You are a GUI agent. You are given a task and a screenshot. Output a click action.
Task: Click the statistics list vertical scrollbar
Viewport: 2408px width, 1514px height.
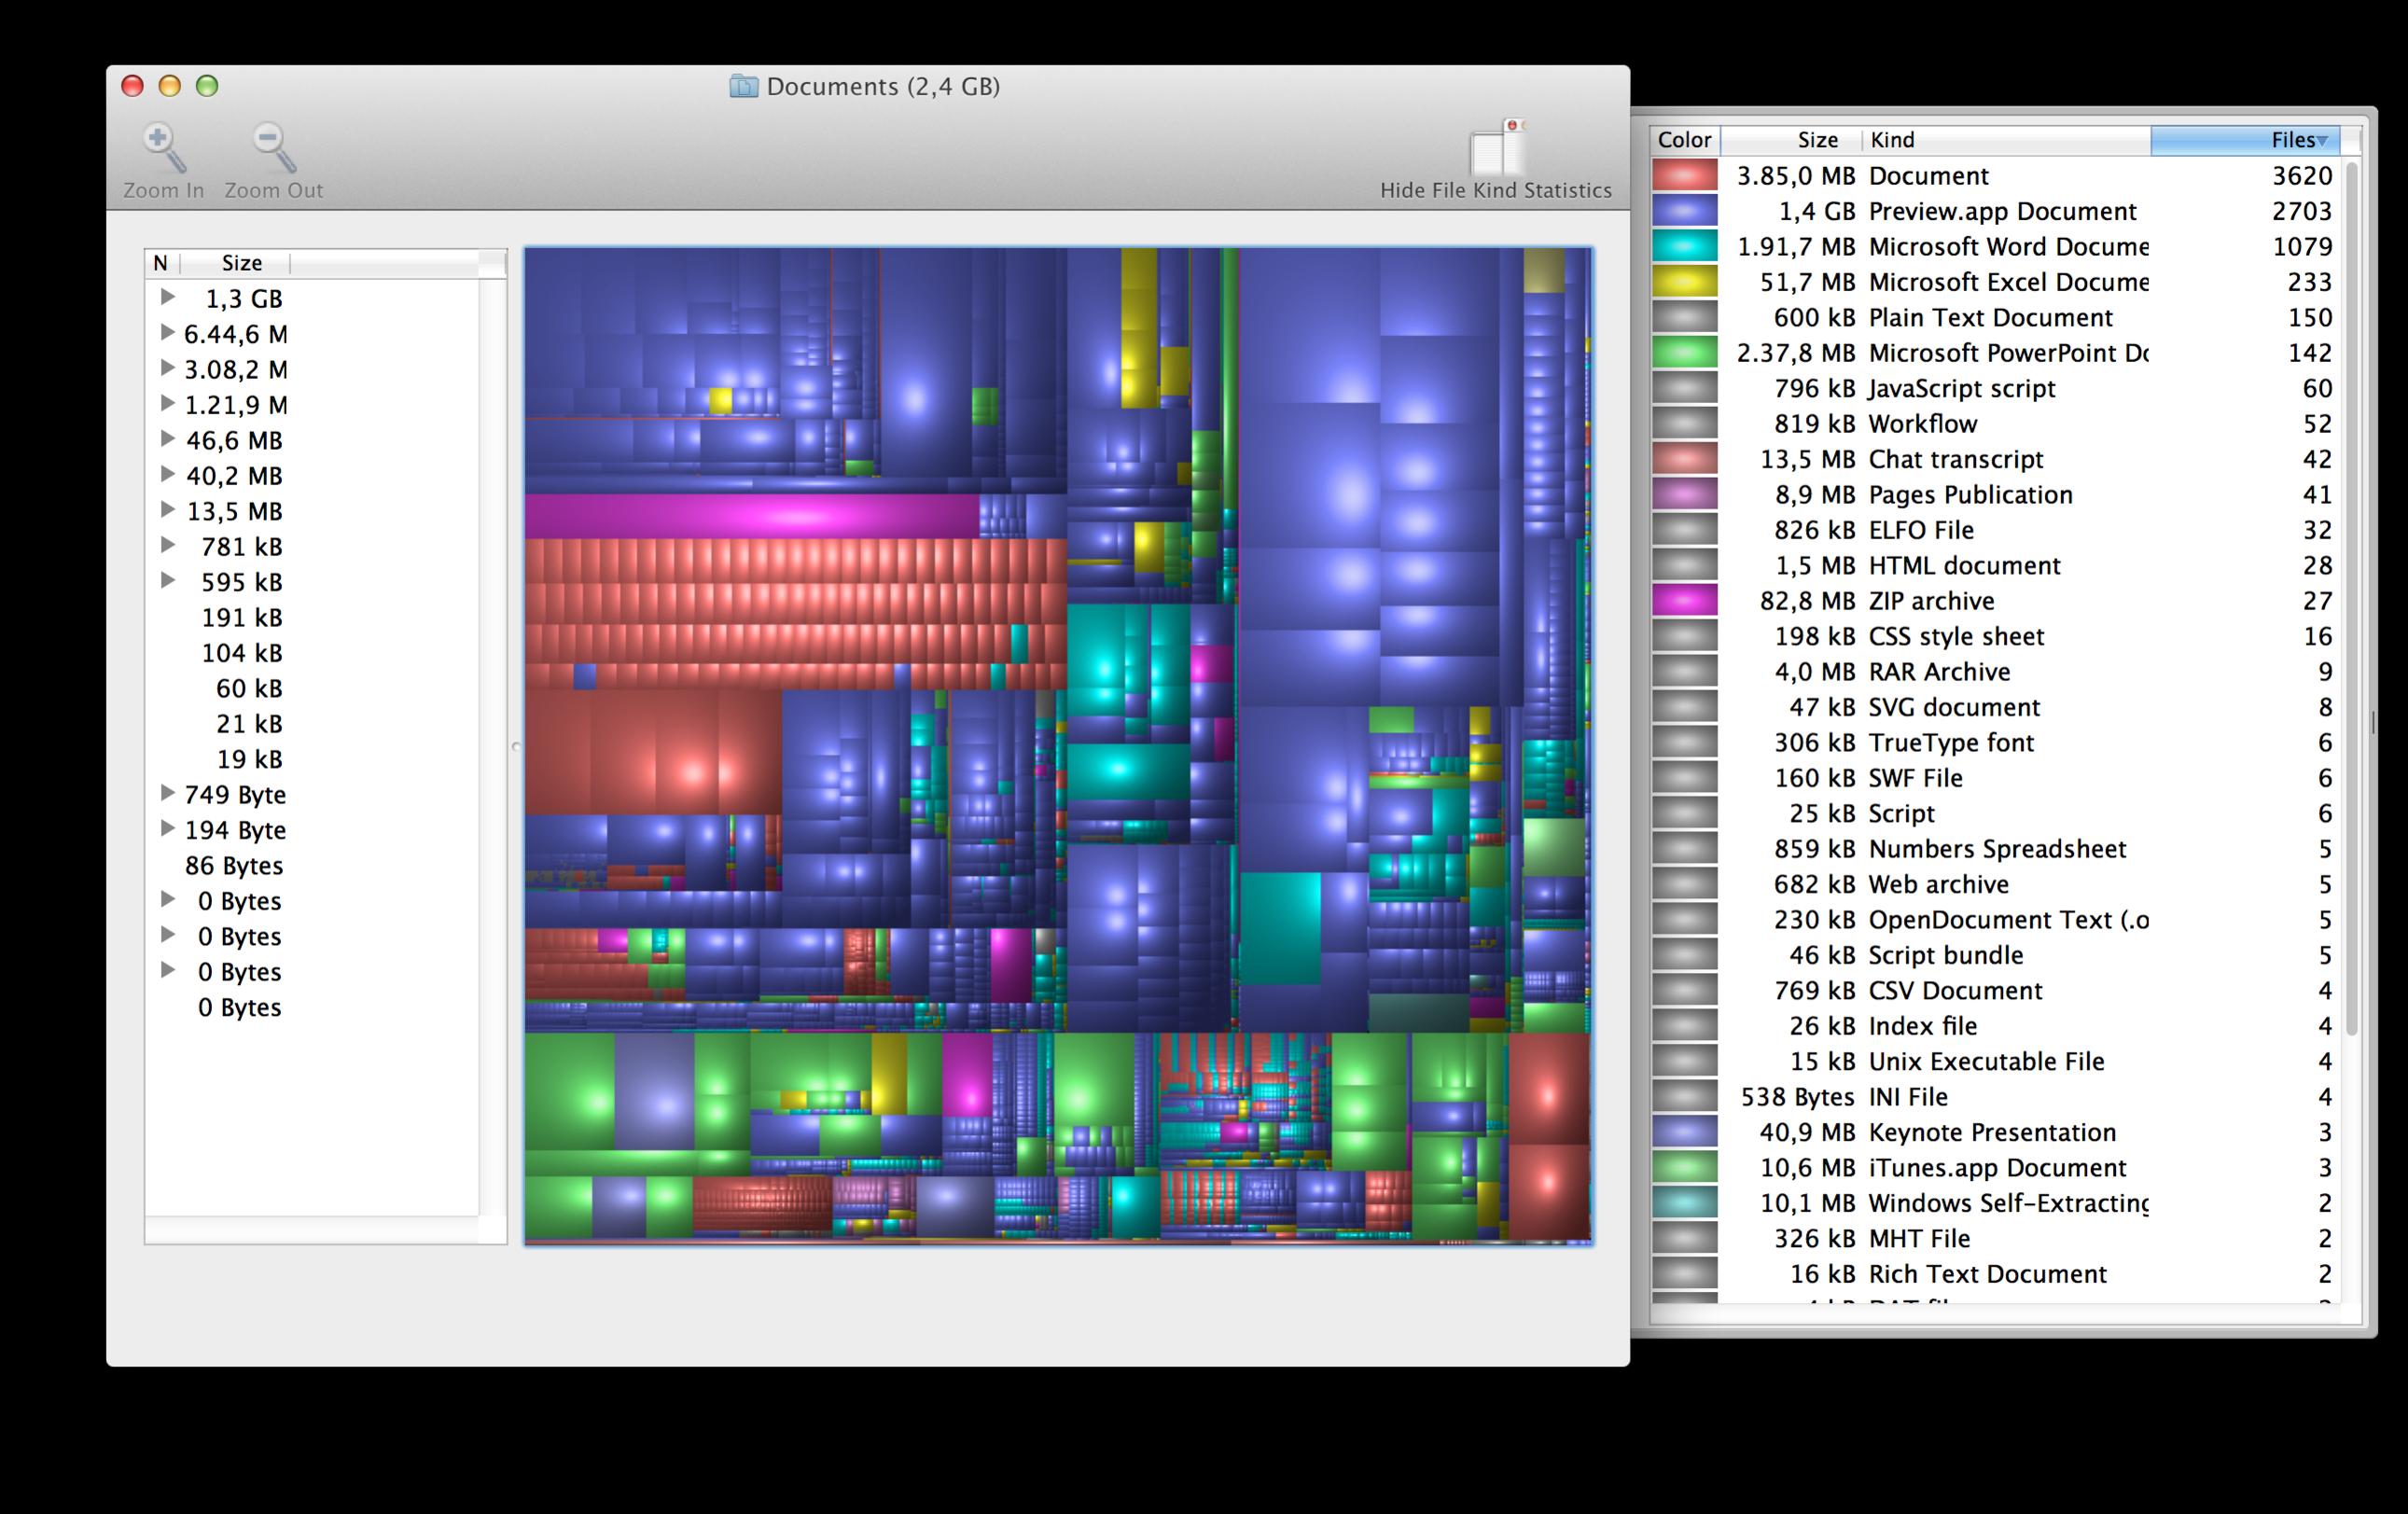[x=2352, y=600]
